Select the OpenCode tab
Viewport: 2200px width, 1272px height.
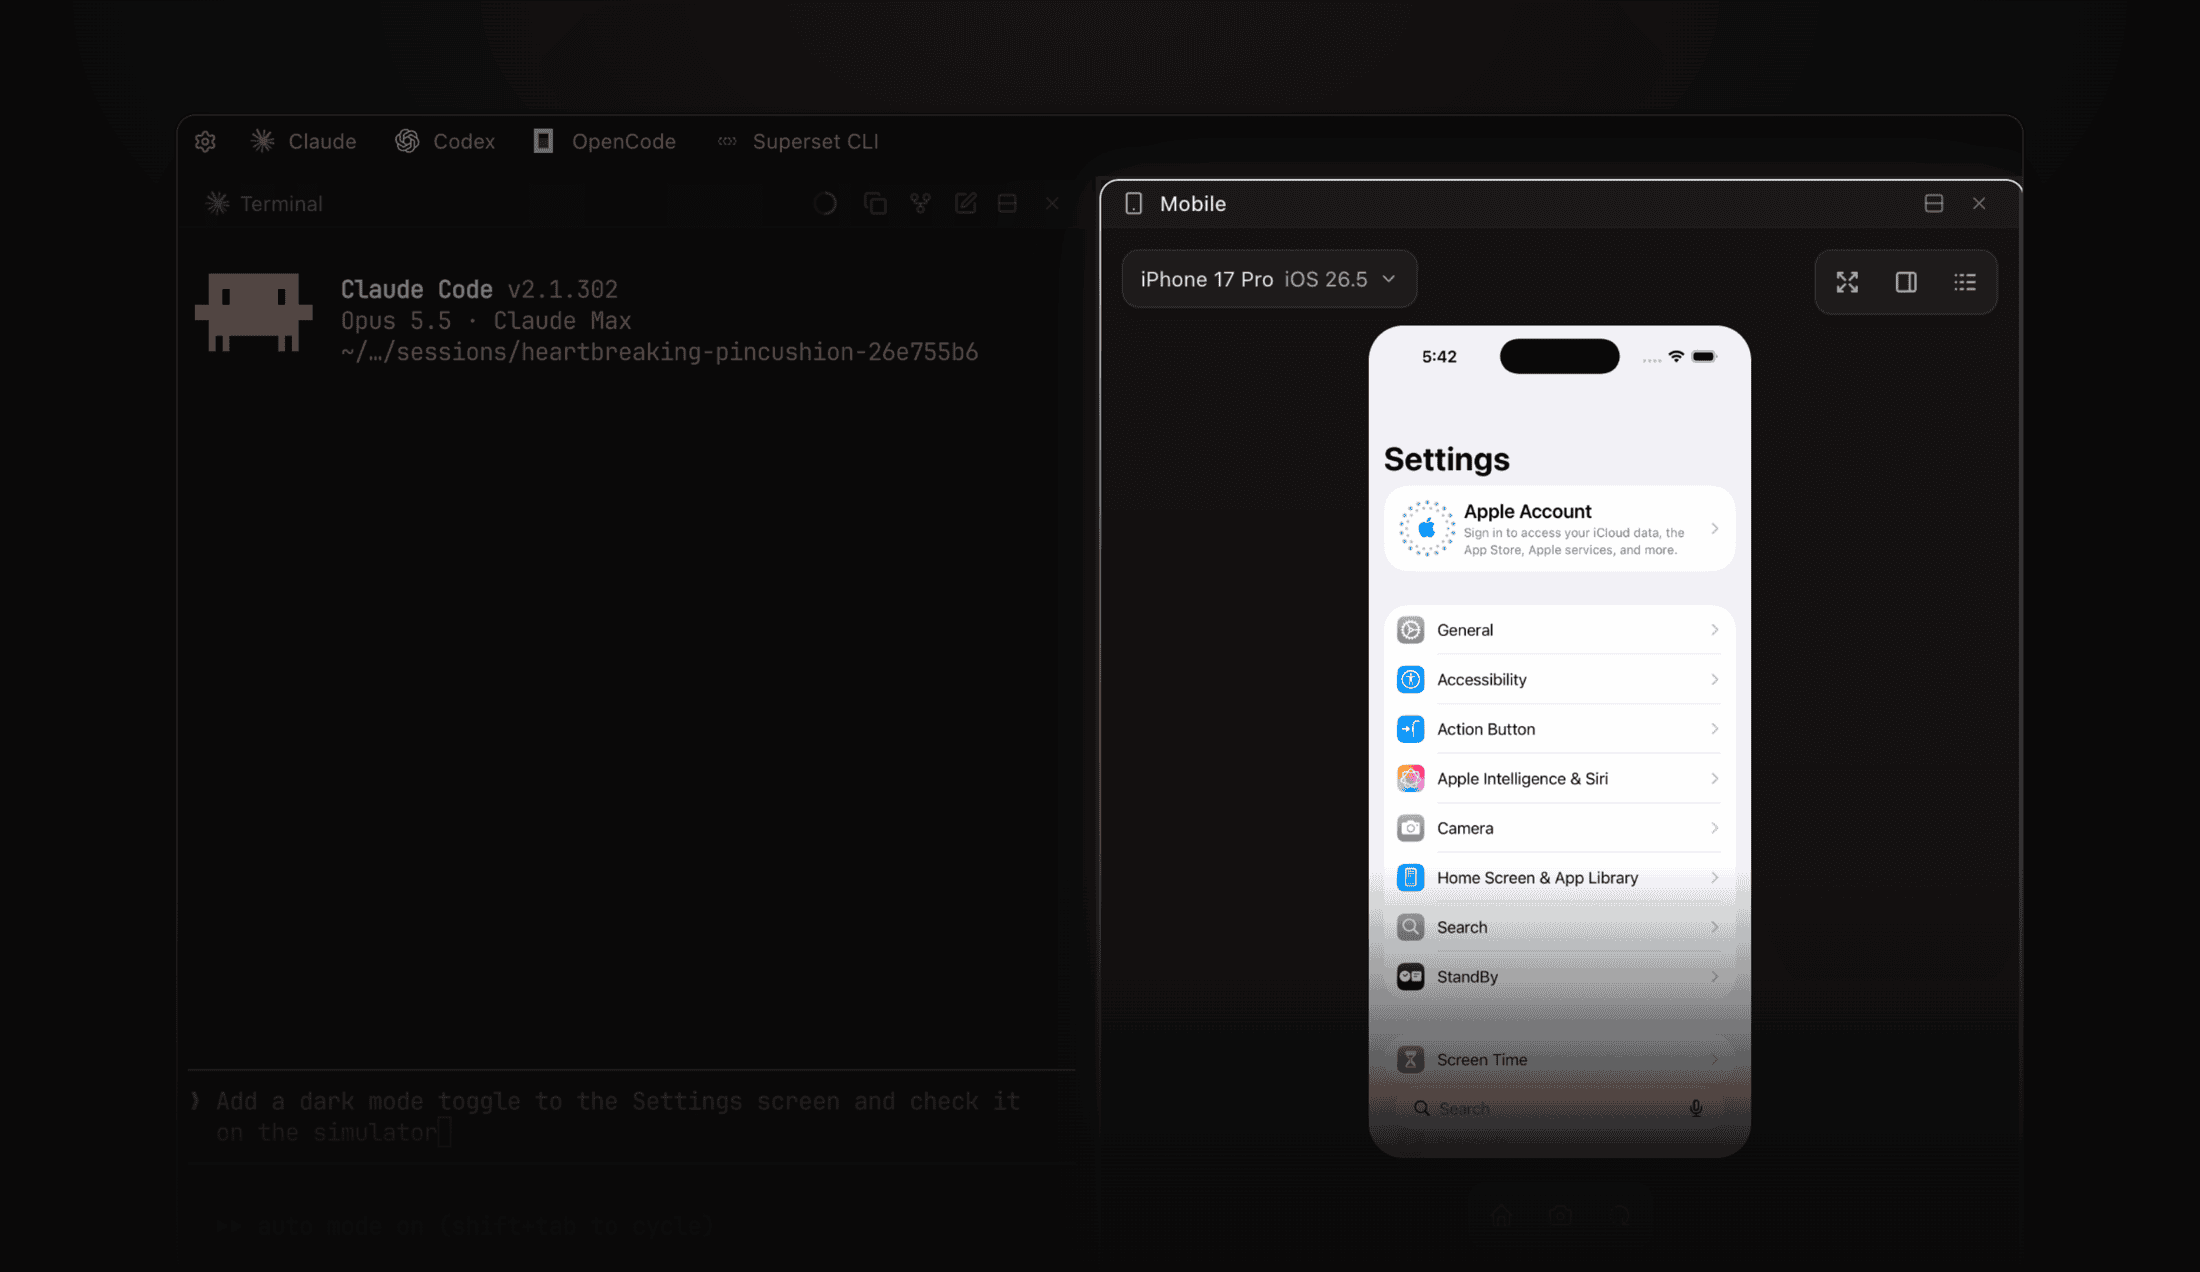point(605,141)
